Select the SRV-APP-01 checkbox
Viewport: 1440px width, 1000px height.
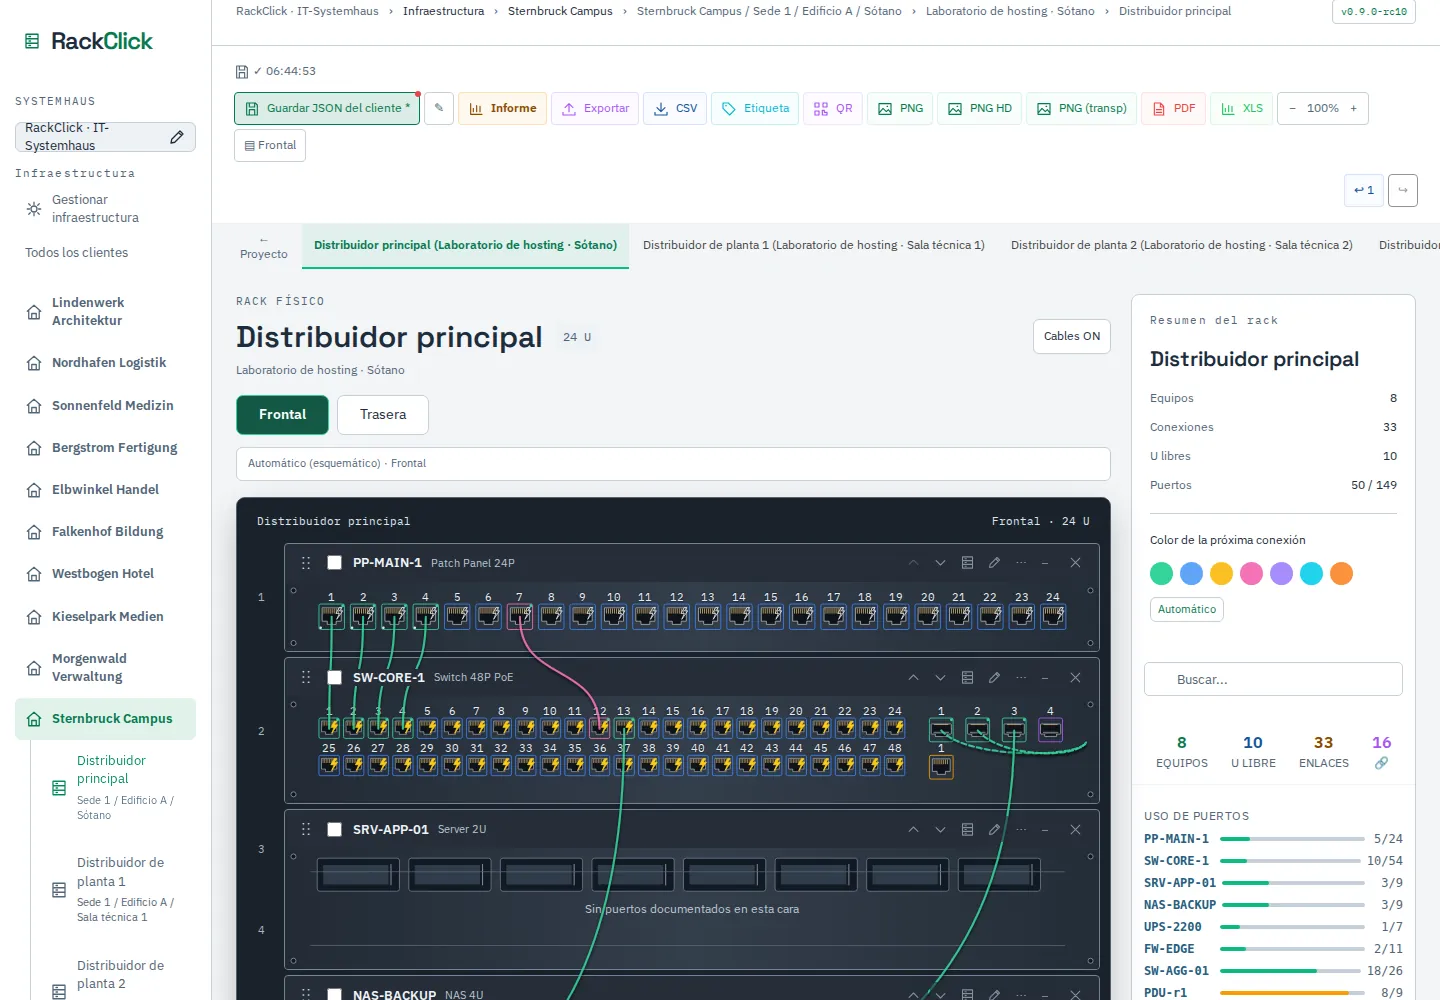(x=335, y=830)
